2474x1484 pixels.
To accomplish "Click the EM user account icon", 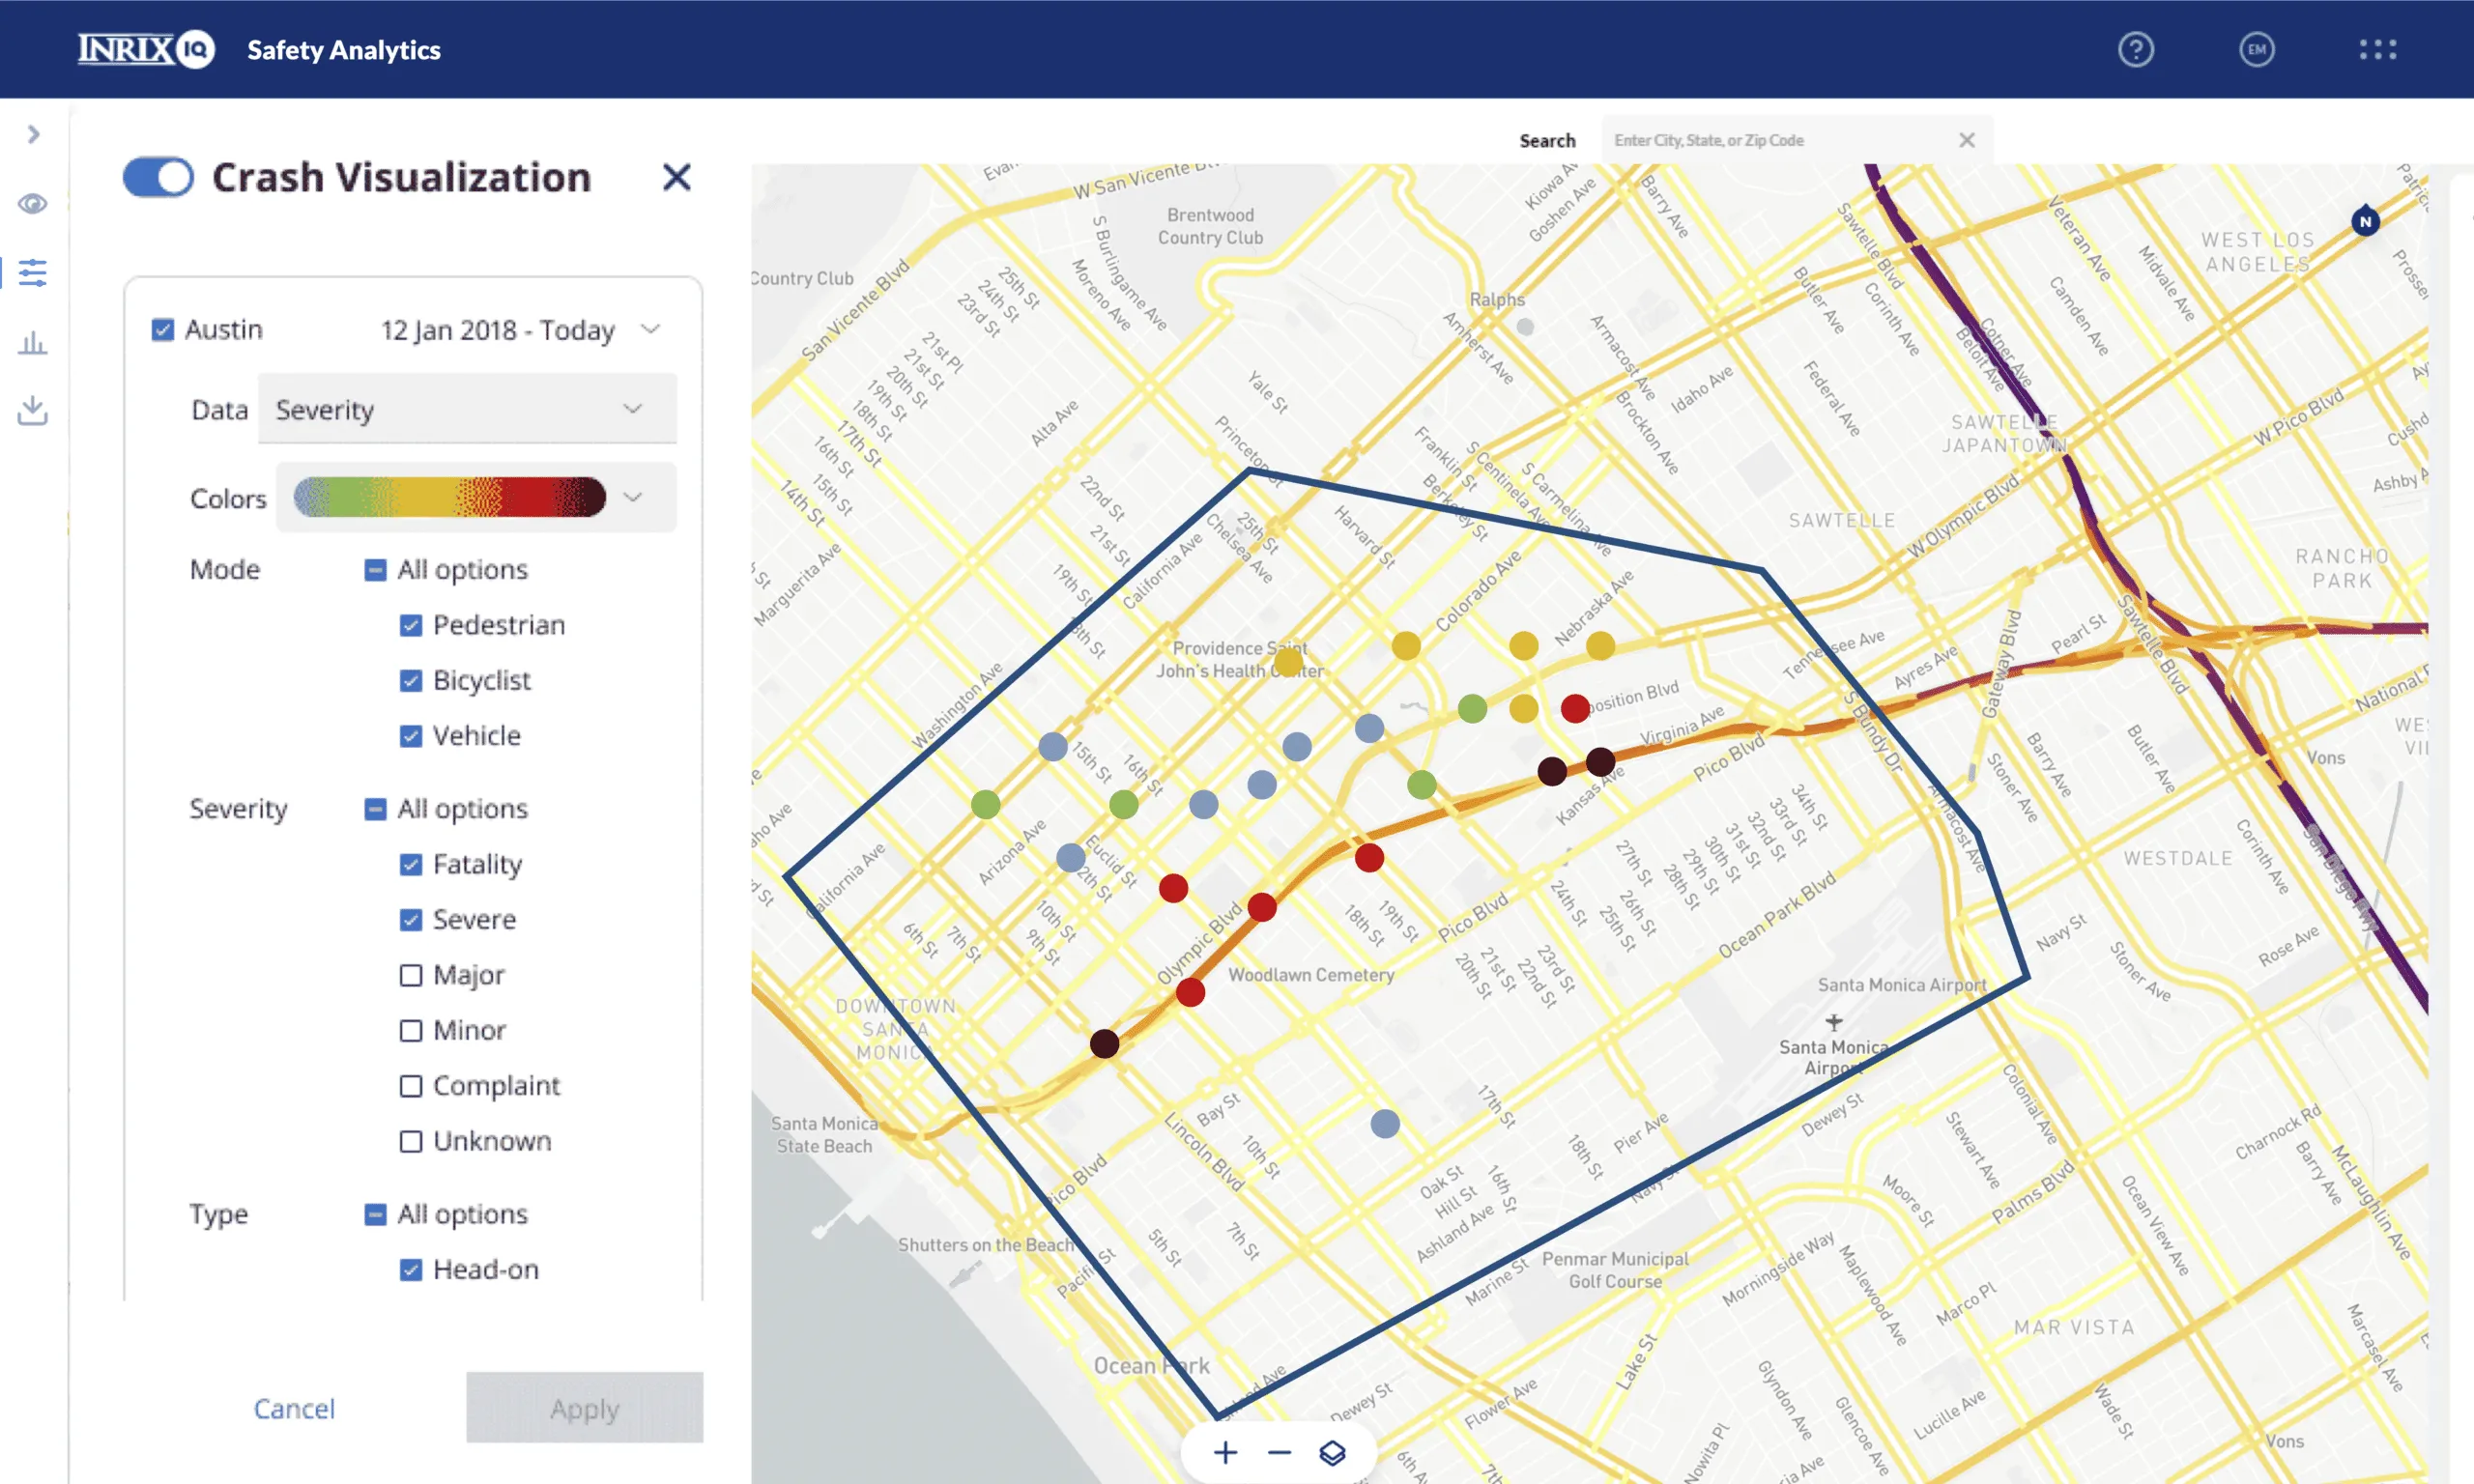I will tap(2256, 49).
